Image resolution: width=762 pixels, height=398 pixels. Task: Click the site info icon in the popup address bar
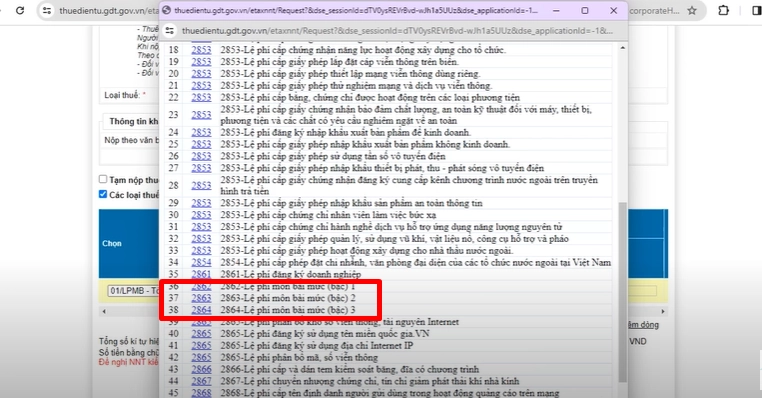170,31
